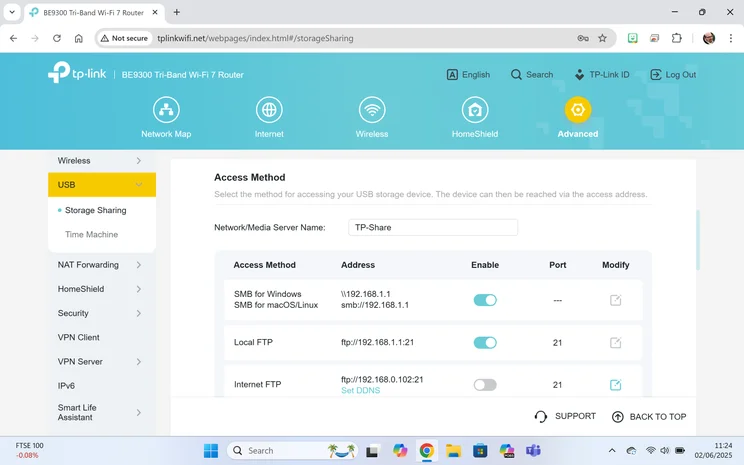Edit the SMB access method entry
This screenshot has width=744, height=465.
[x=615, y=300]
